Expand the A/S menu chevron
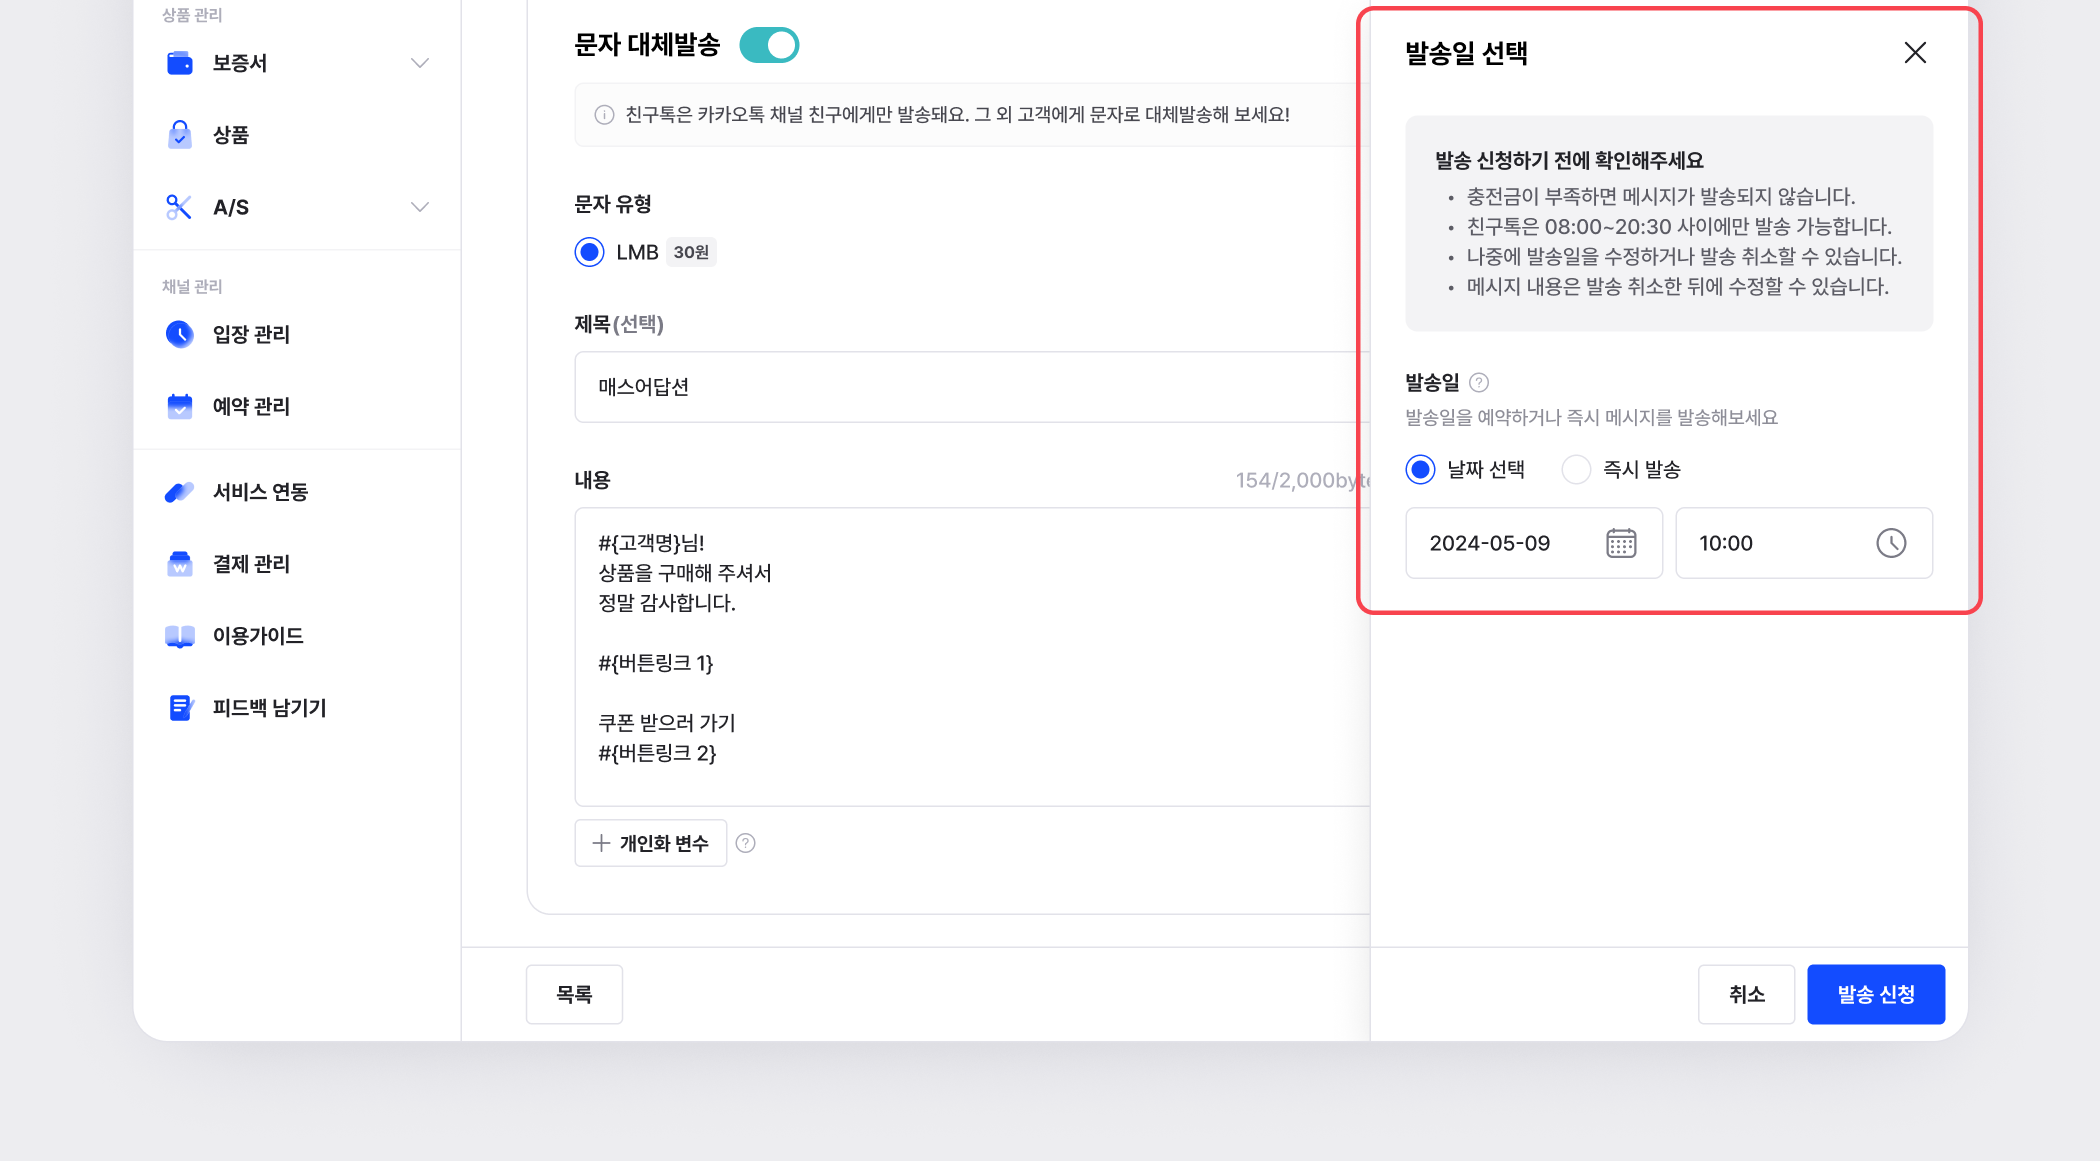Viewport: 2100px width, 1161px height. pyautogui.click(x=420, y=207)
